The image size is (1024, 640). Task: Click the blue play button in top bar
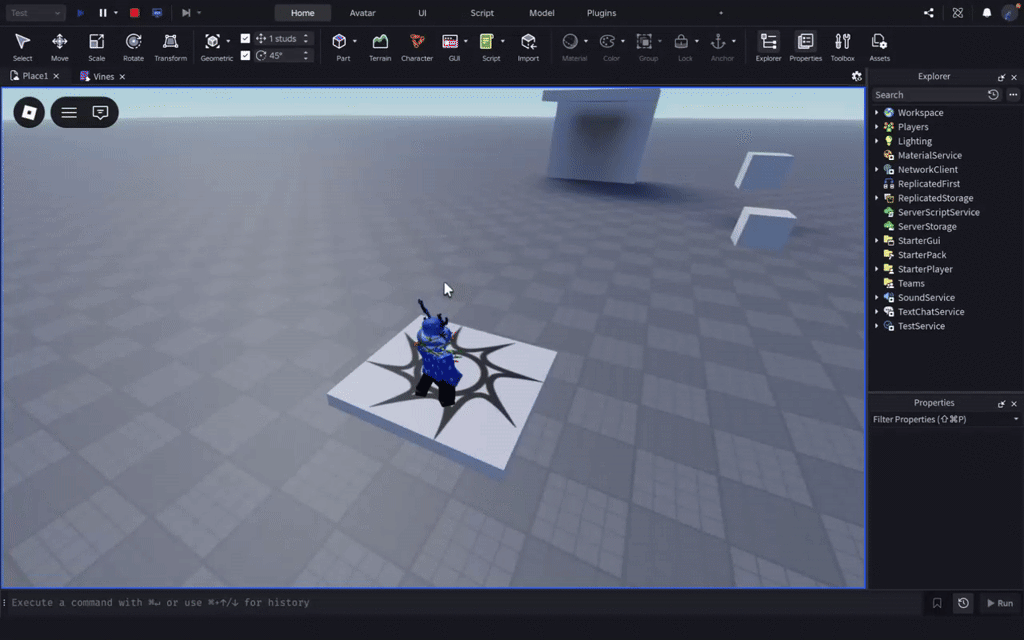[x=80, y=12]
